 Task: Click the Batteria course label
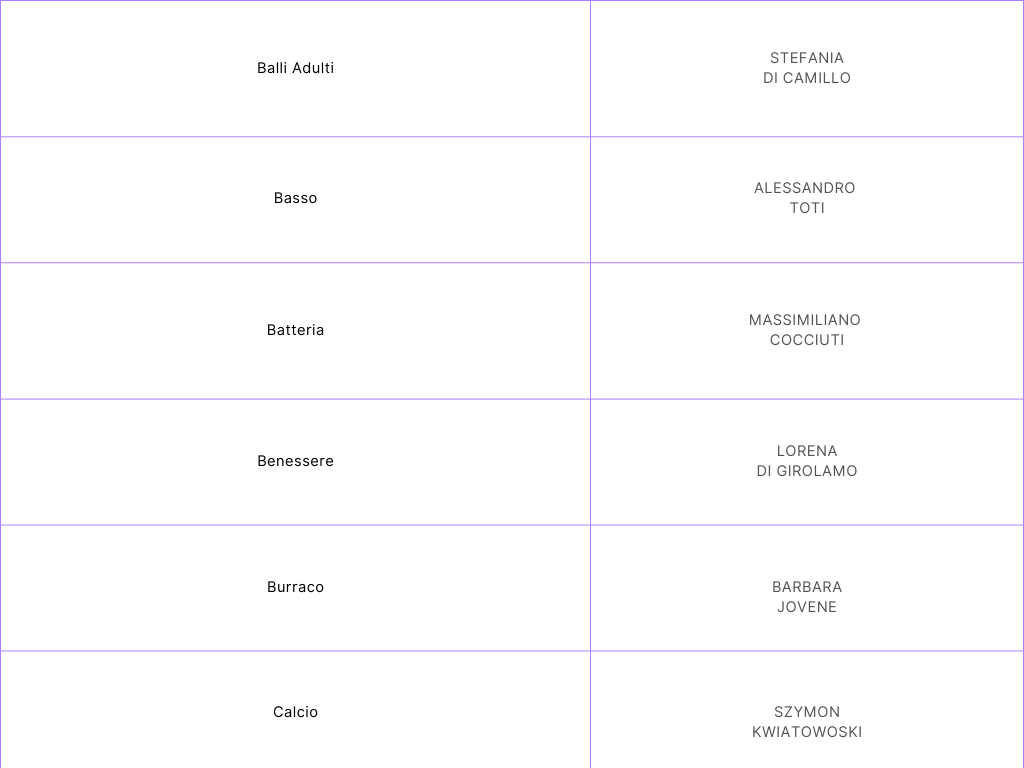(295, 330)
